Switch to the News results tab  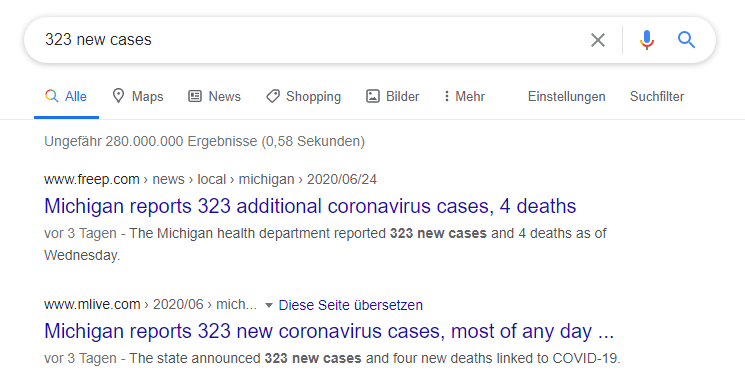click(x=215, y=96)
